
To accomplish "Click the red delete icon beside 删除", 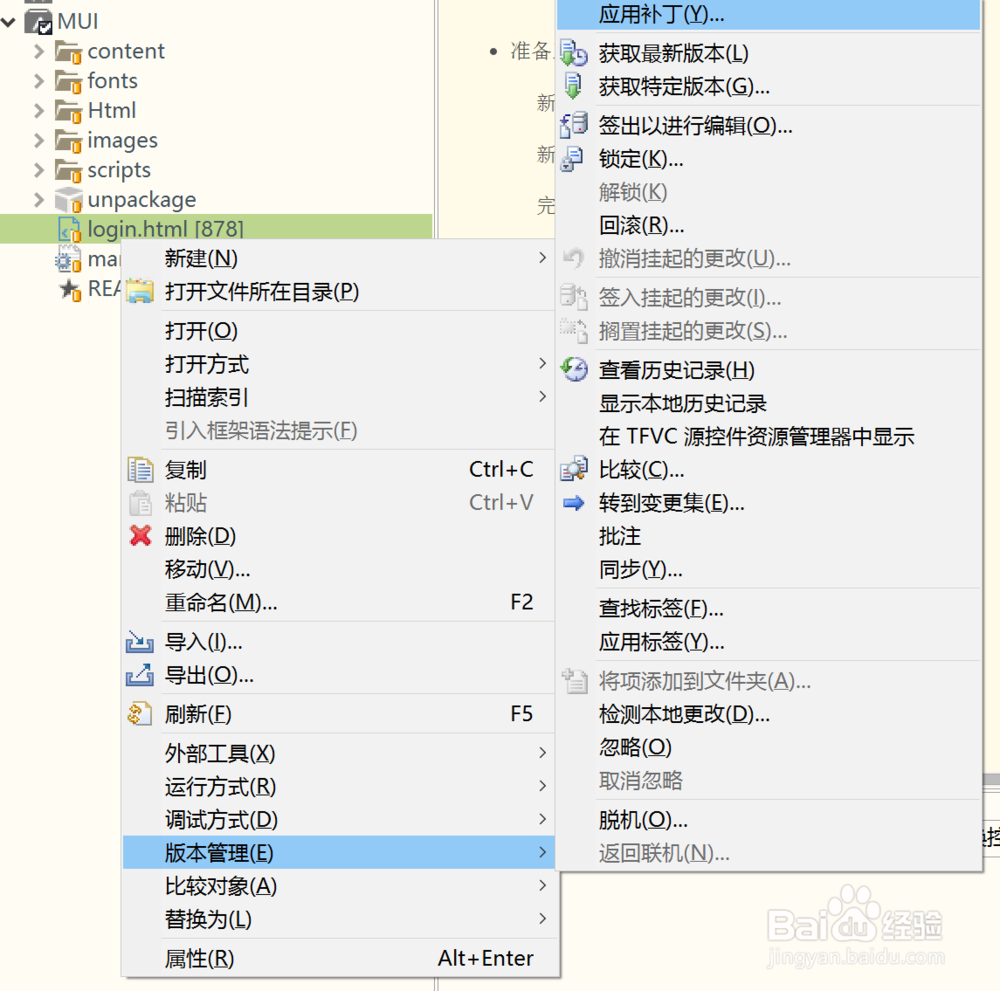I will click(140, 536).
